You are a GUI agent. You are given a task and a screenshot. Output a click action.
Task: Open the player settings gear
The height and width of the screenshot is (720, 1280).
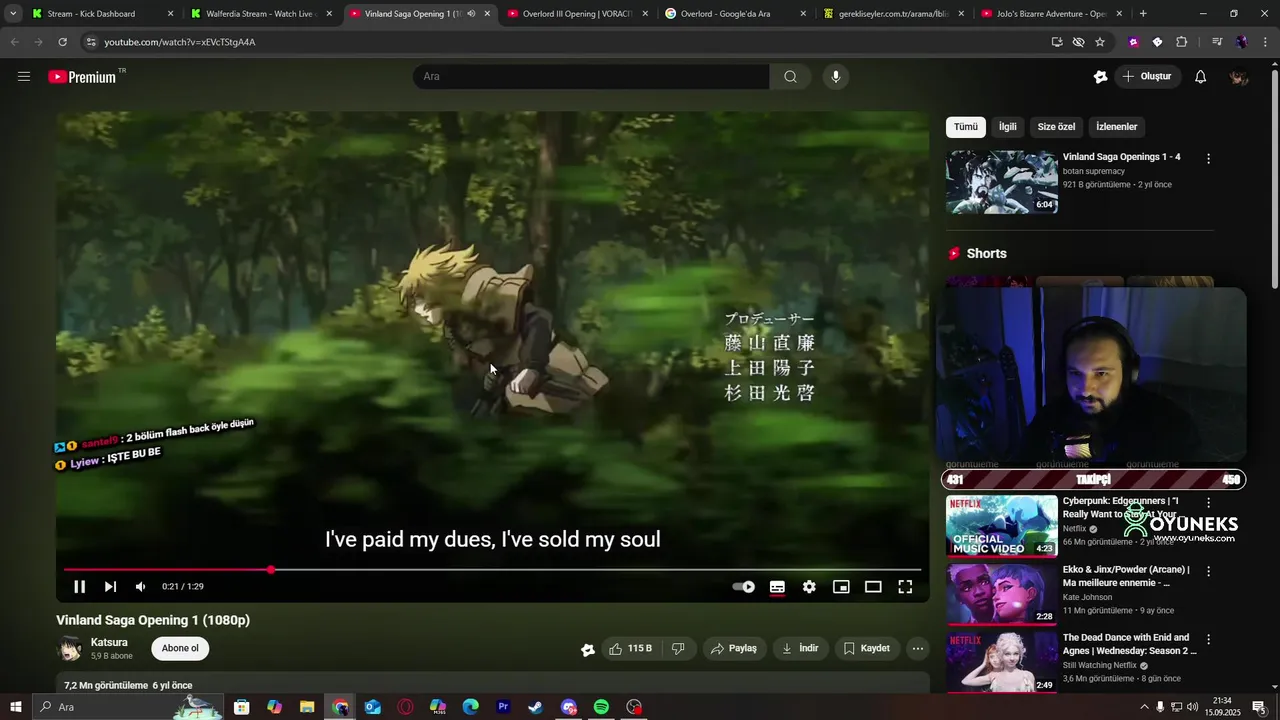tap(809, 587)
